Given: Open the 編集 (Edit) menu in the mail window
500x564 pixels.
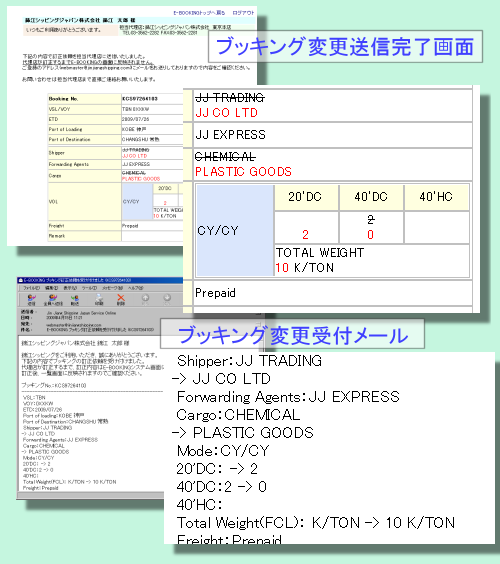Looking at the screenshot, I should point(51,288).
